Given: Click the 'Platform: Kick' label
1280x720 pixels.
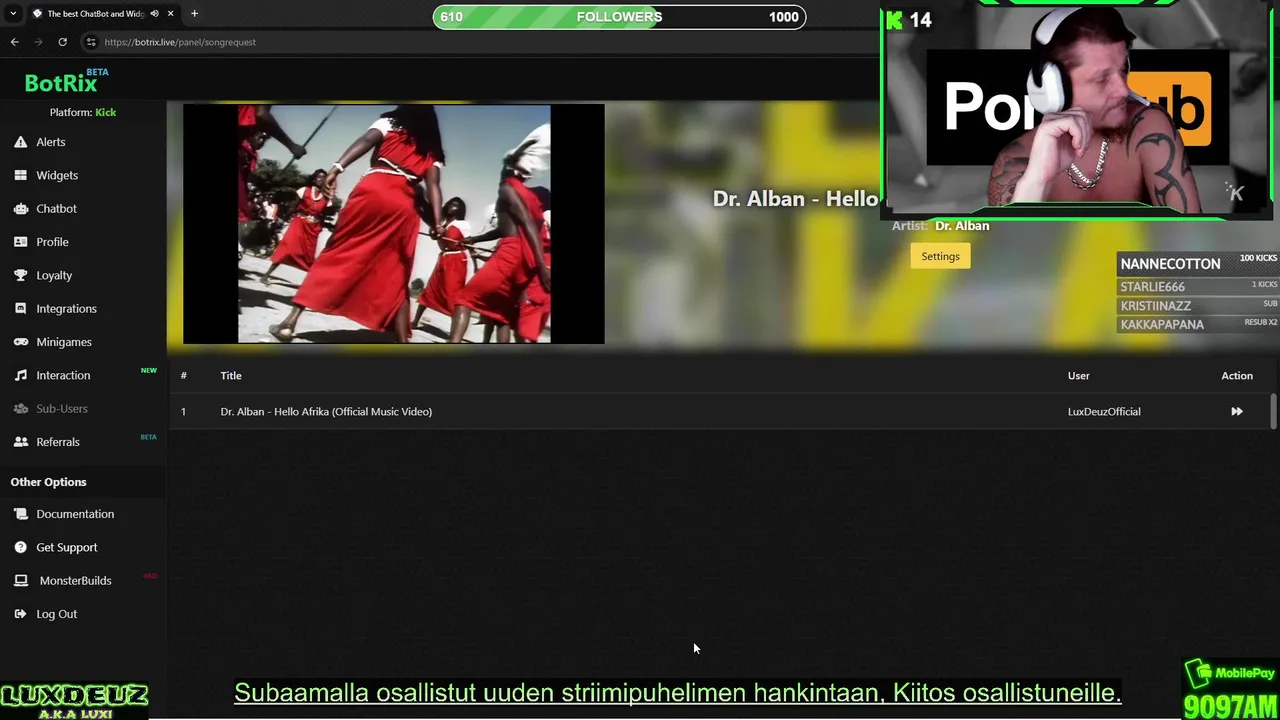Looking at the screenshot, I should point(83,112).
